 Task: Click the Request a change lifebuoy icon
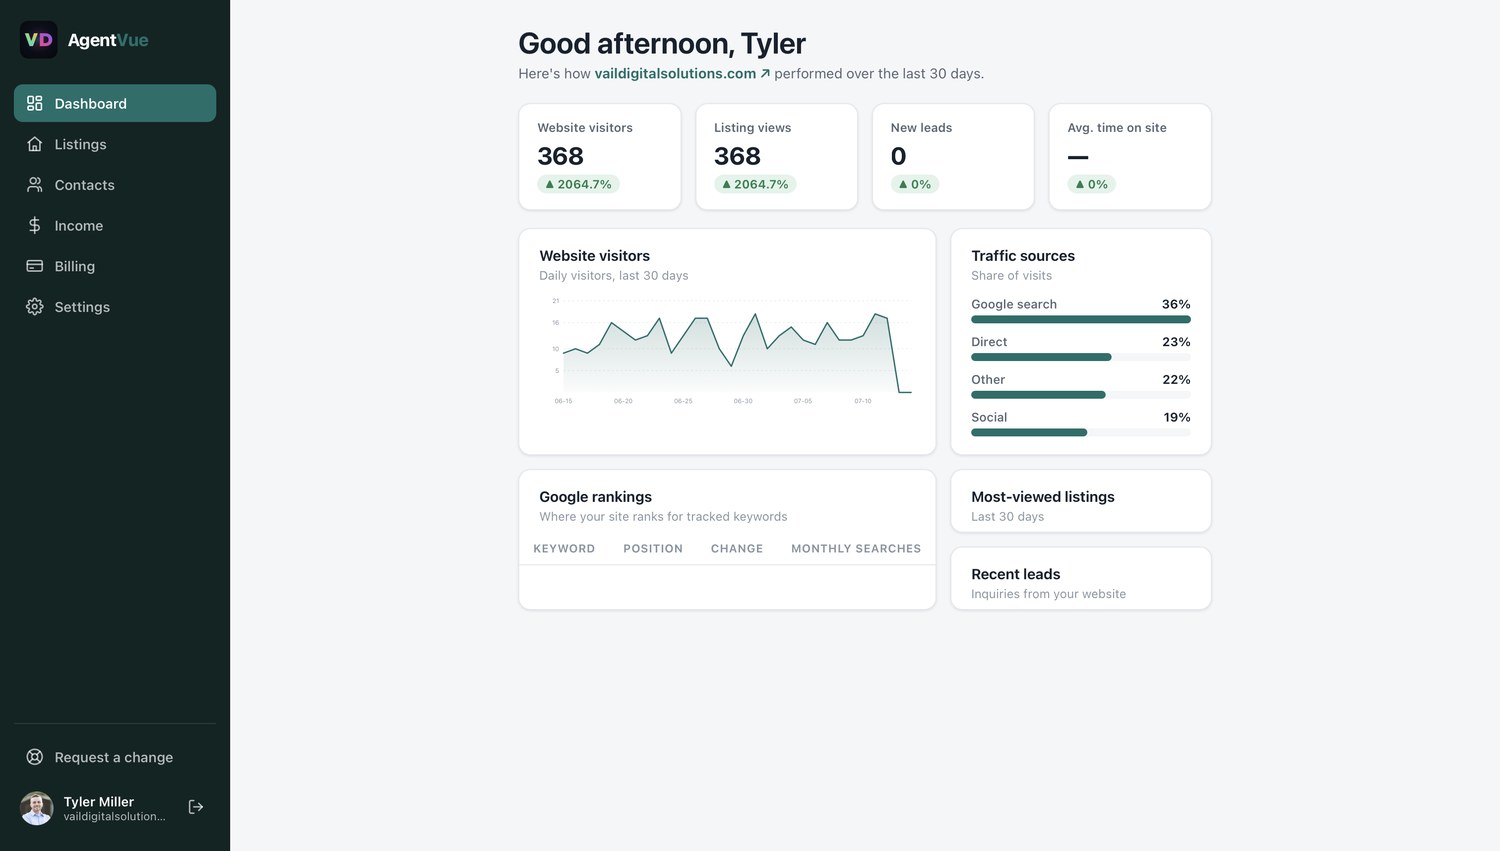pos(35,757)
